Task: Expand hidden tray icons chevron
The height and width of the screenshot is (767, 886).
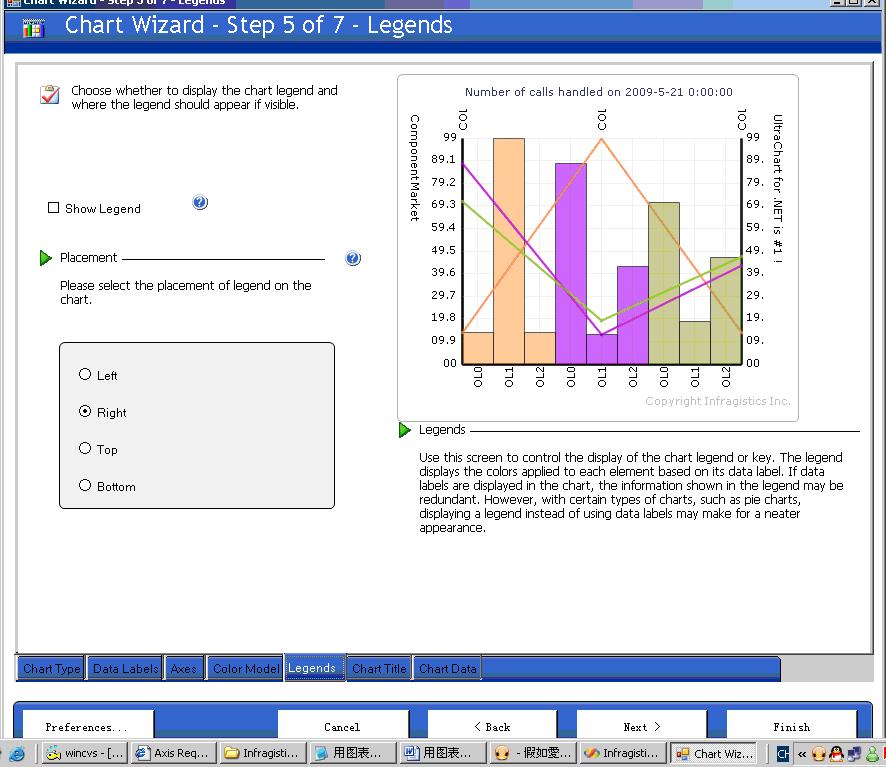Action: pyautogui.click(x=802, y=753)
